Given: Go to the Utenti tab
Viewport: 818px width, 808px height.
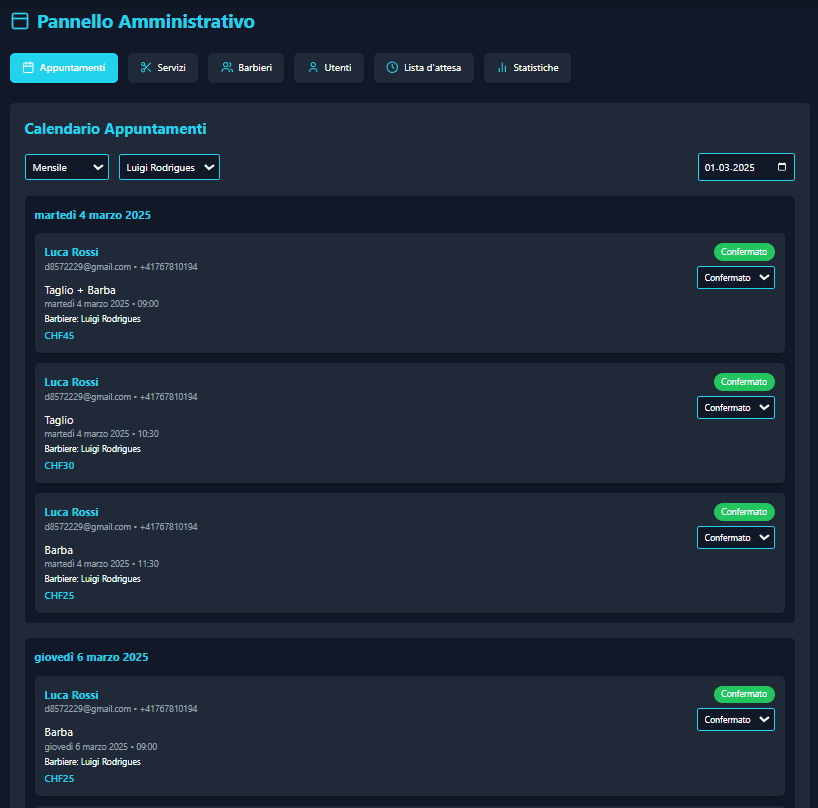Looking at the screenshot, I should pyautogui.click(x=329, y=68).
